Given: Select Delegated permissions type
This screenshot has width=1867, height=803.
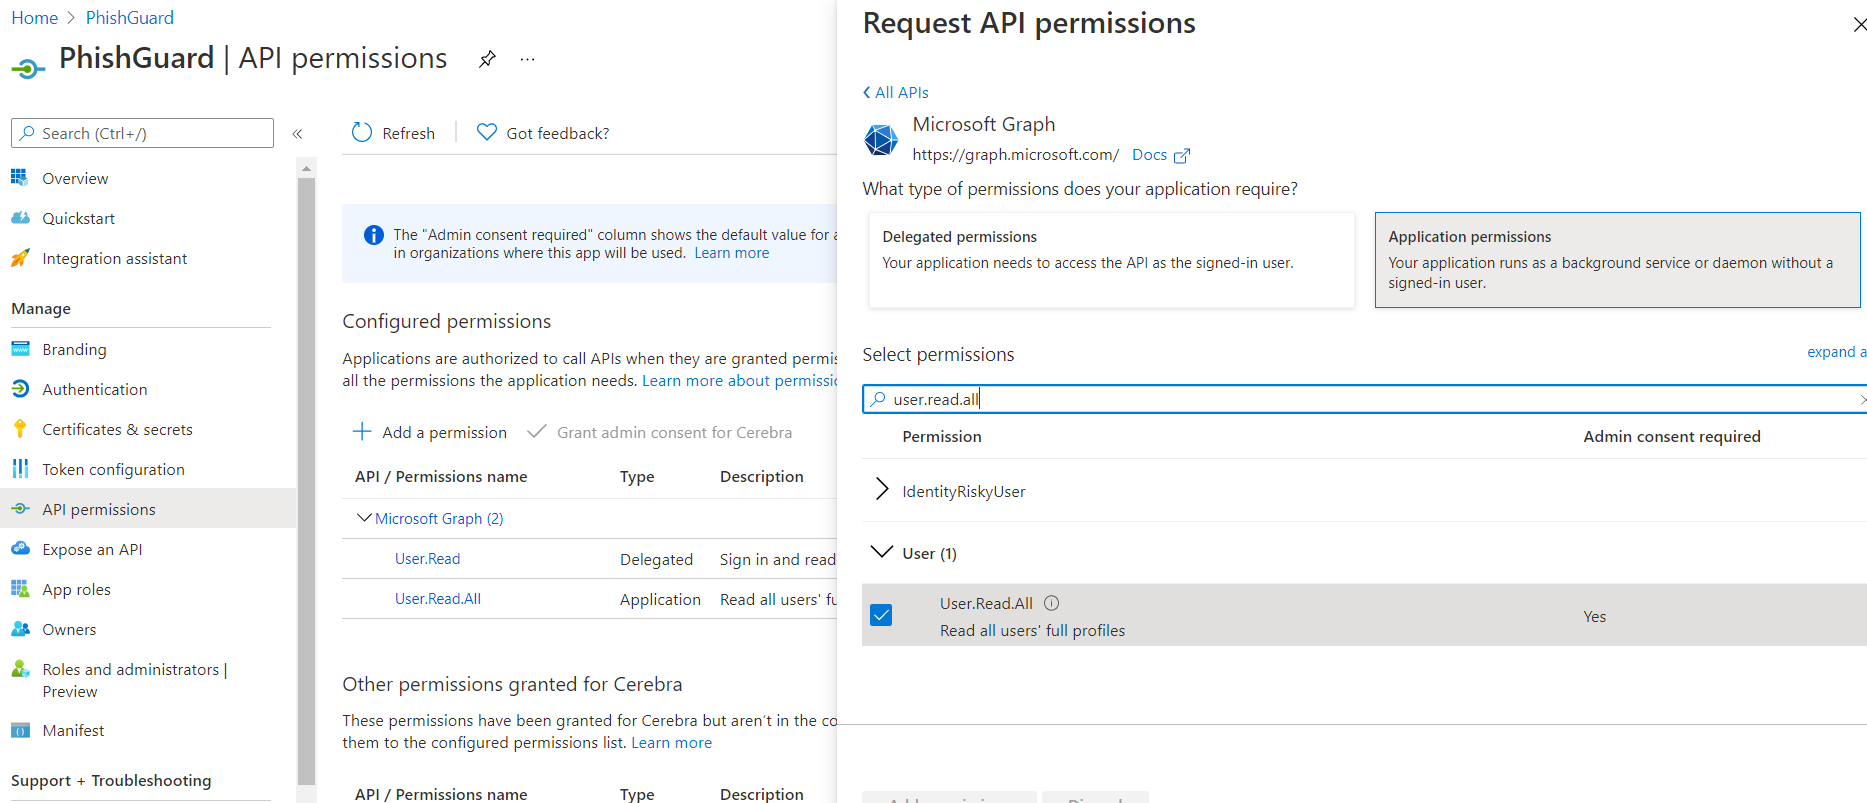Looking at the screenshot, I should 1111,260.
